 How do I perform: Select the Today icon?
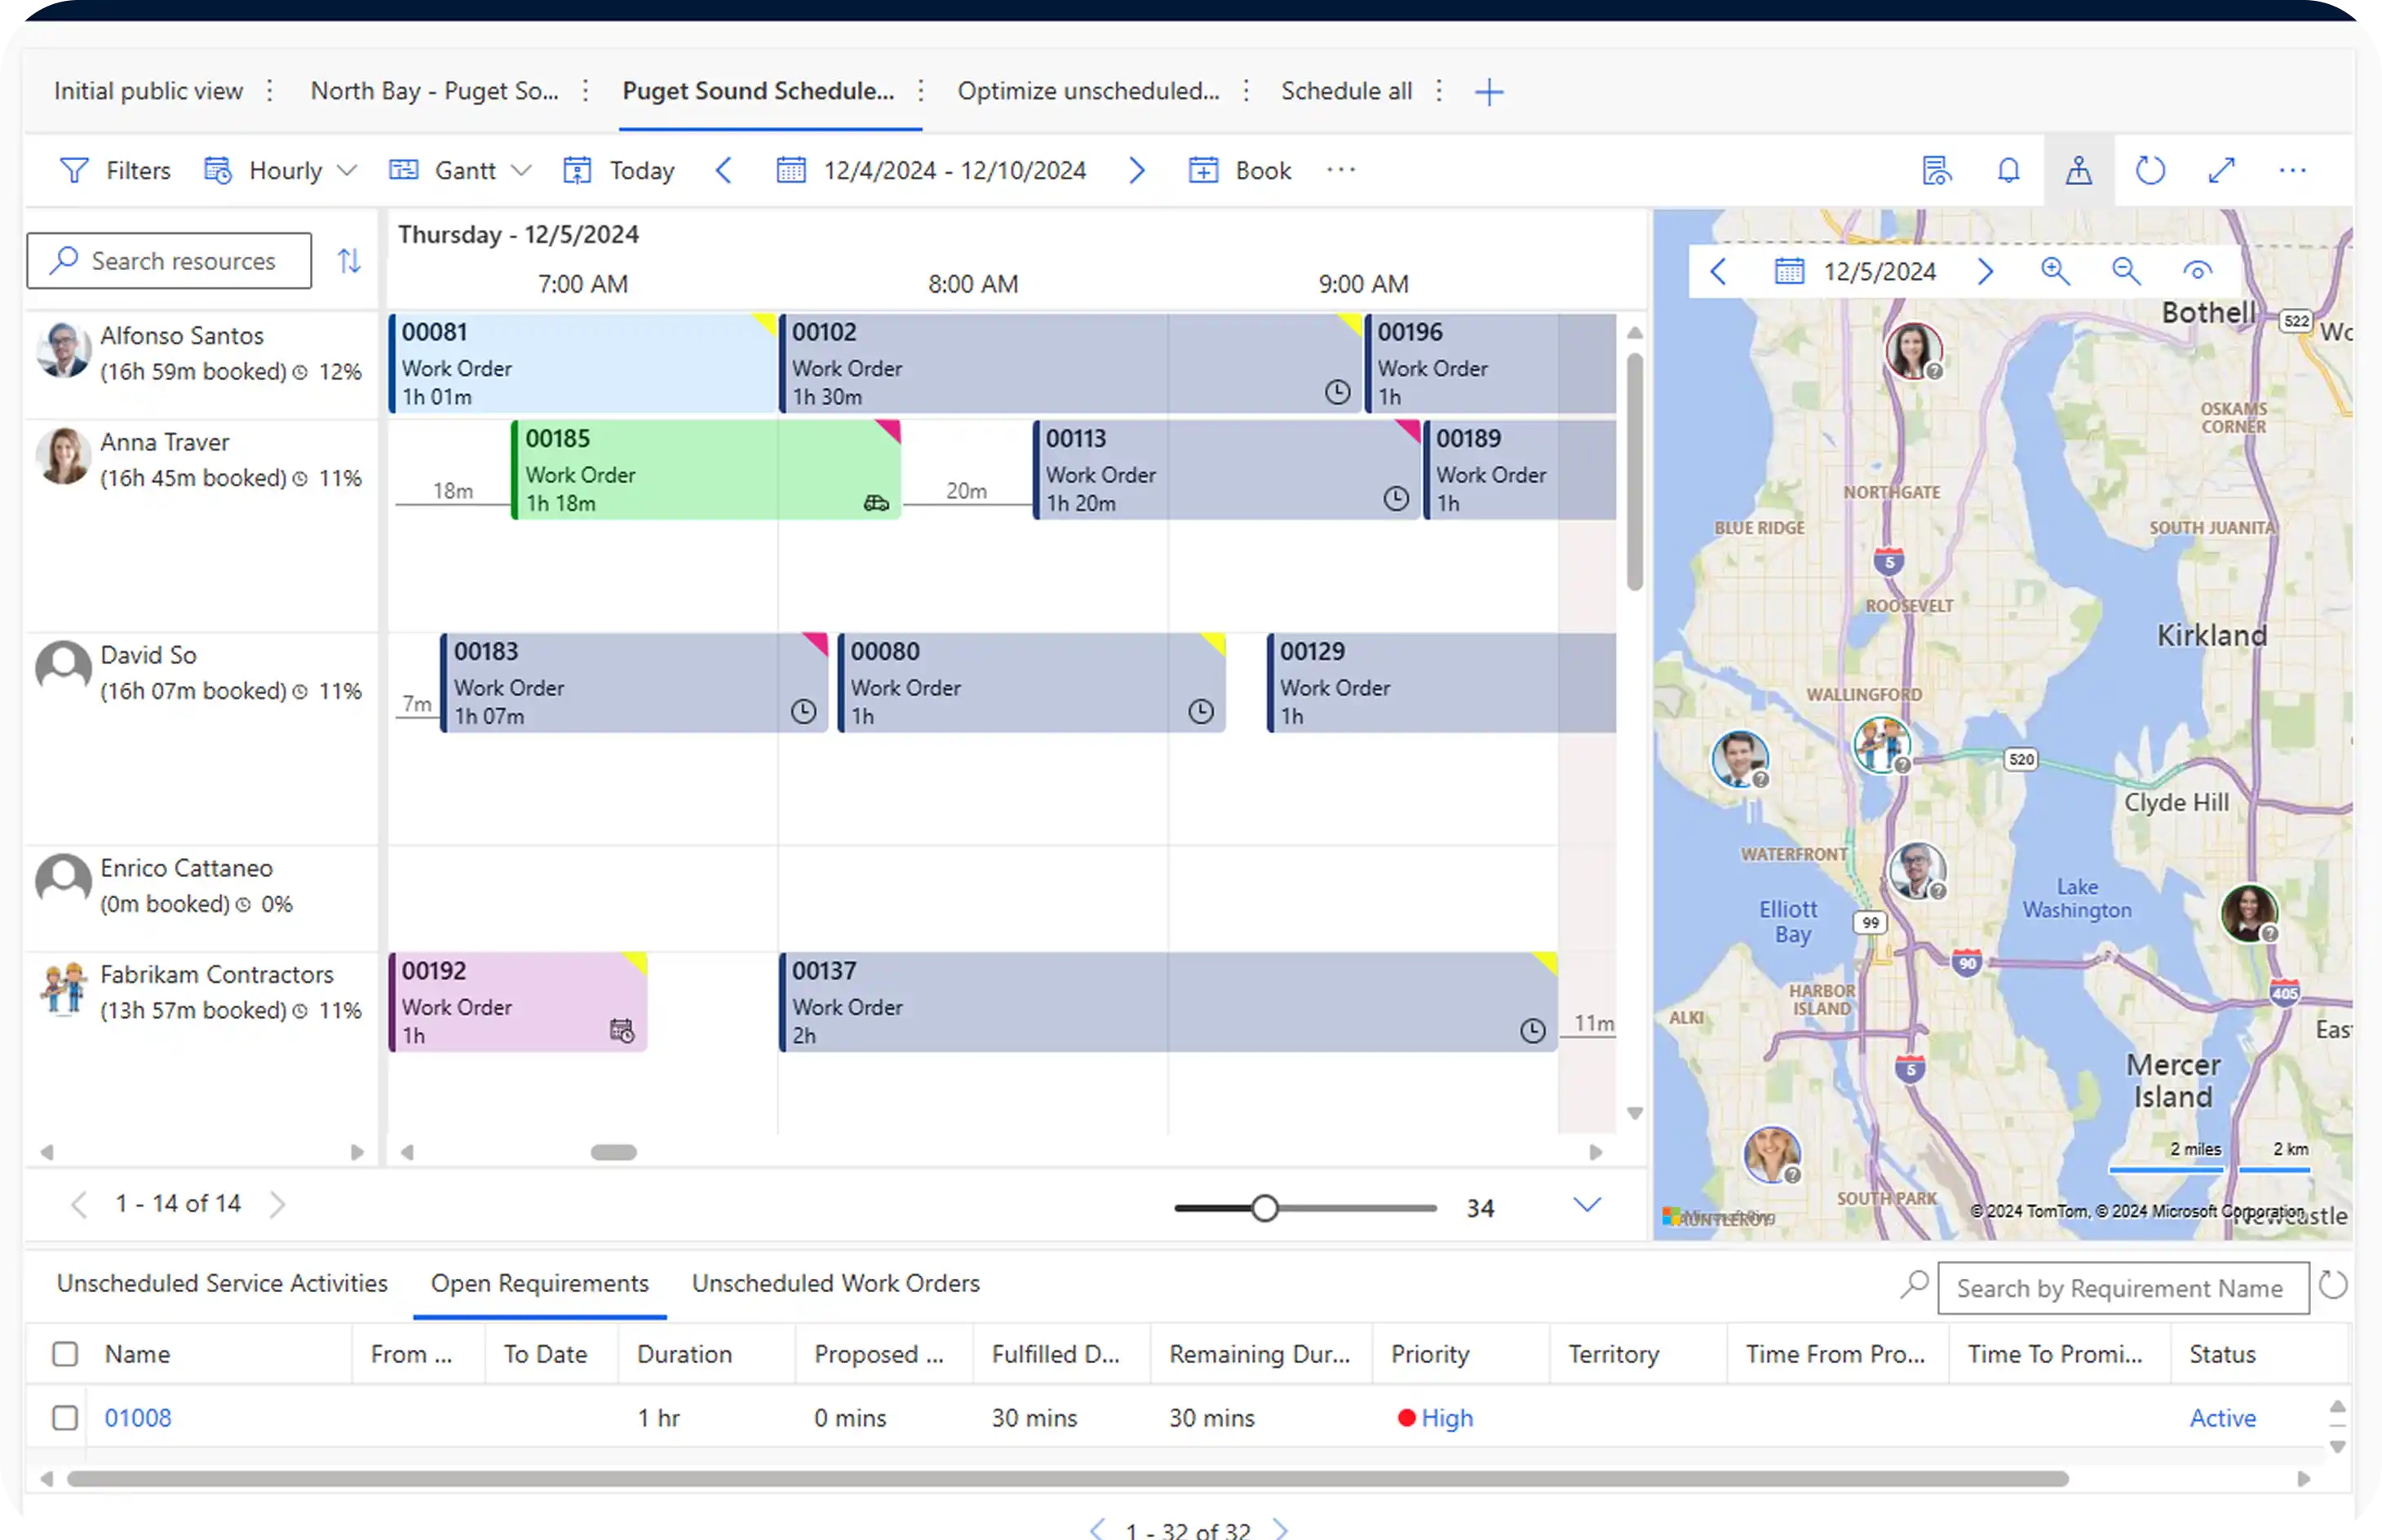tap(578, 170)
